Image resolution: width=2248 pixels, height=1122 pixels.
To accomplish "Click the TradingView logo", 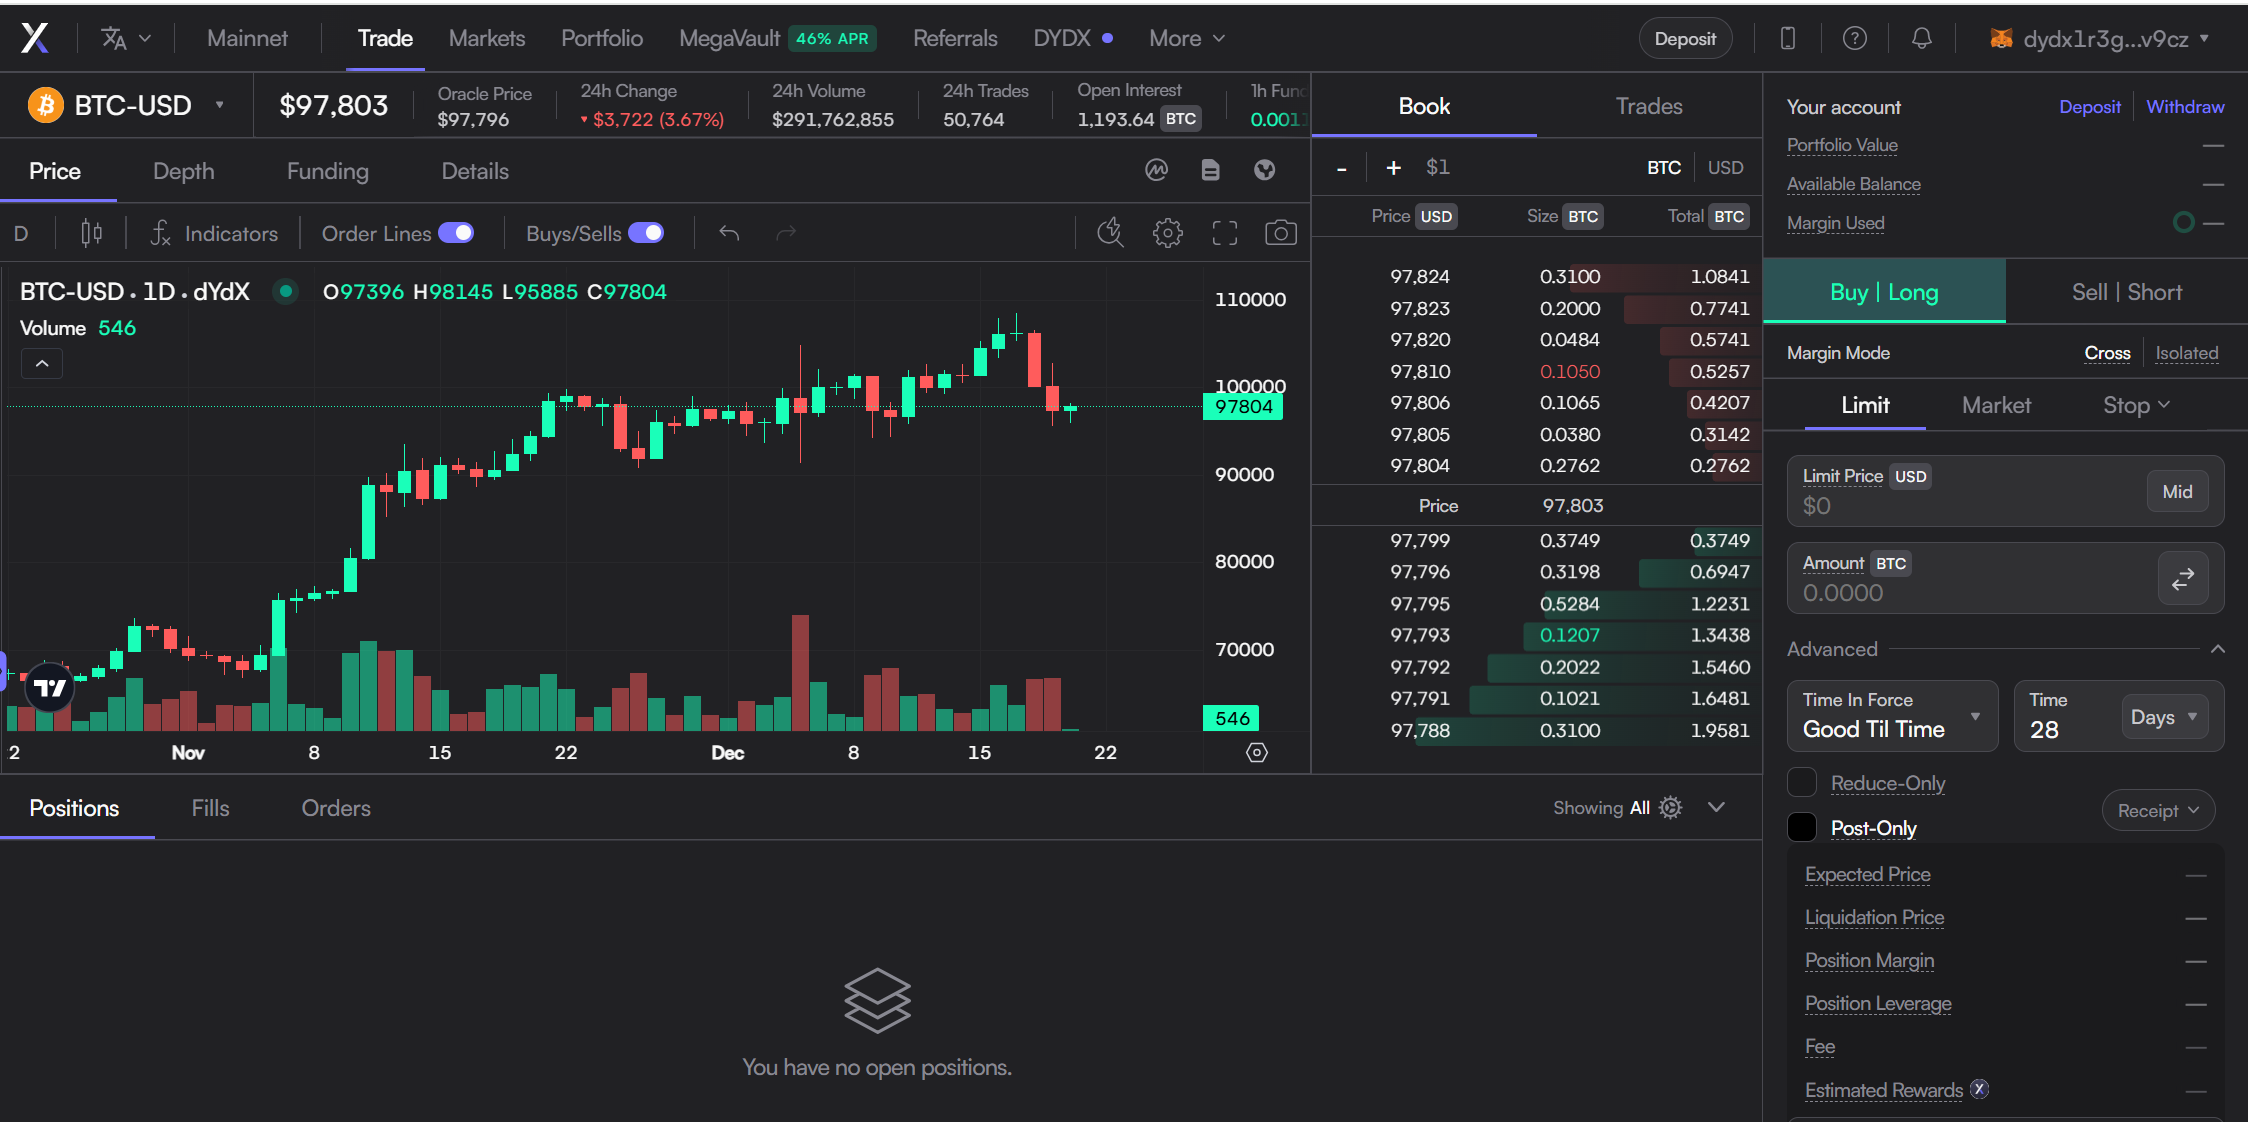I will [49, 687].
